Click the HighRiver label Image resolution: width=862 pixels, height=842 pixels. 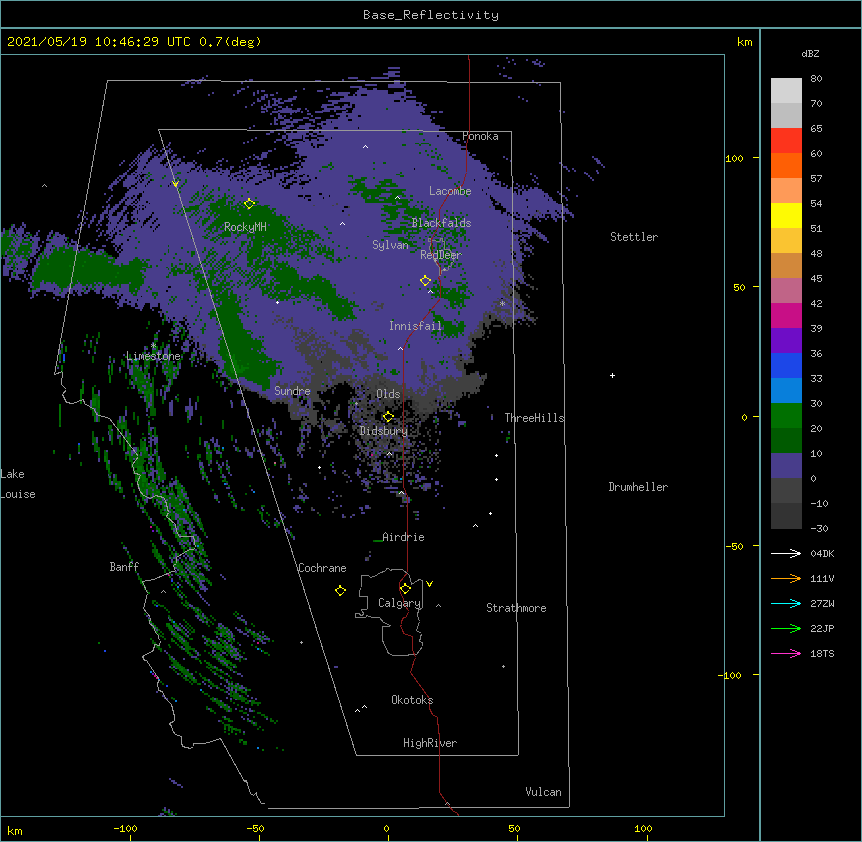coord(430,743)
